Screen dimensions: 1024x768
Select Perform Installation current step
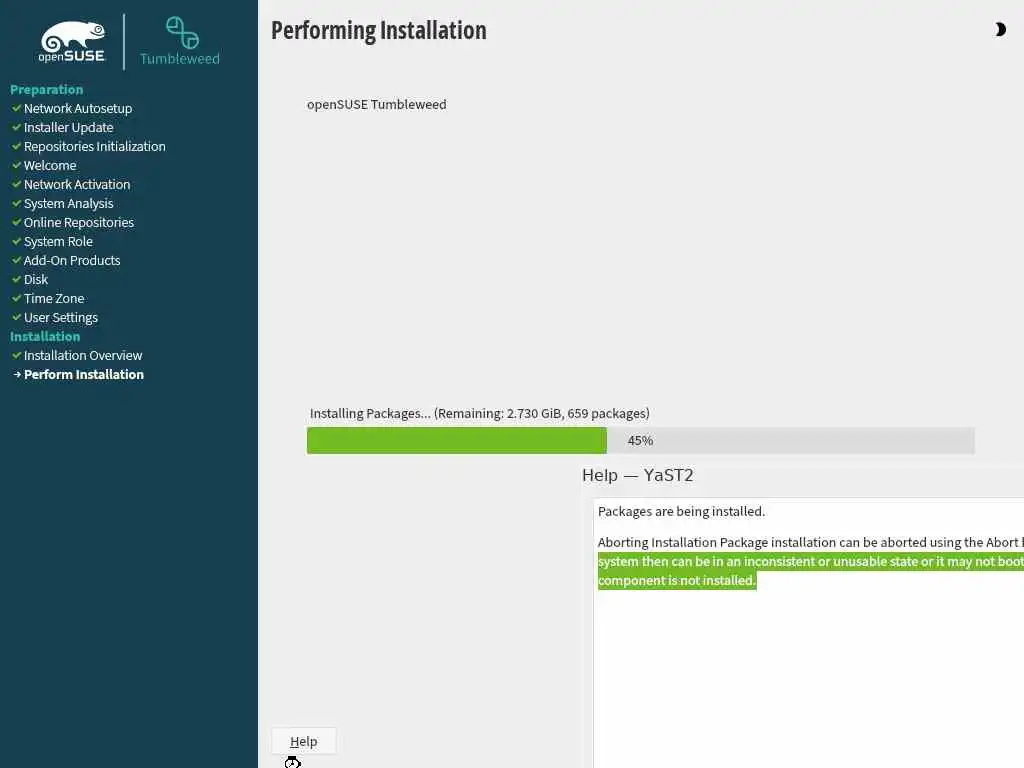point(84,374)
